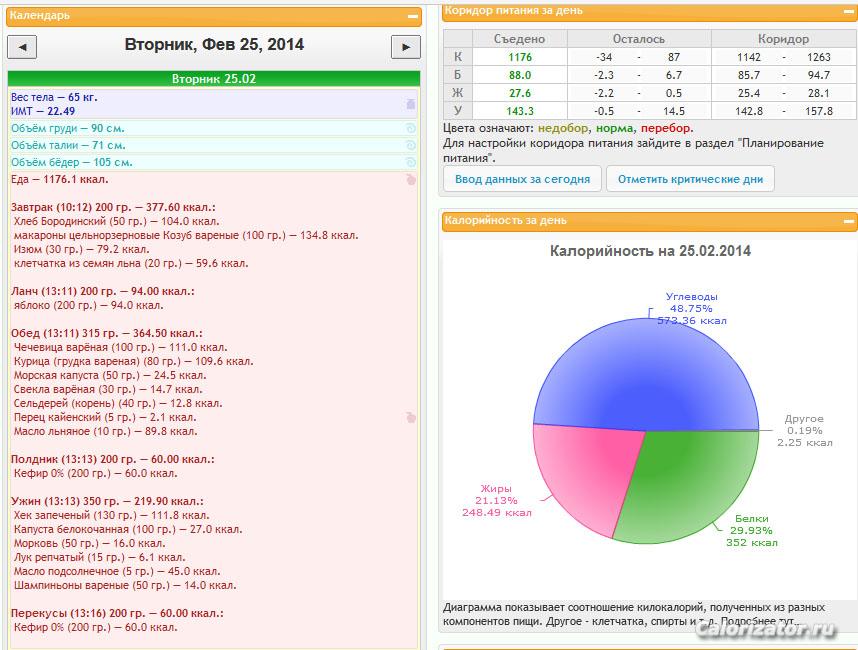Select the Вторник 25.02 green day header
Screen dimensions: 858x650
[213, 79]
